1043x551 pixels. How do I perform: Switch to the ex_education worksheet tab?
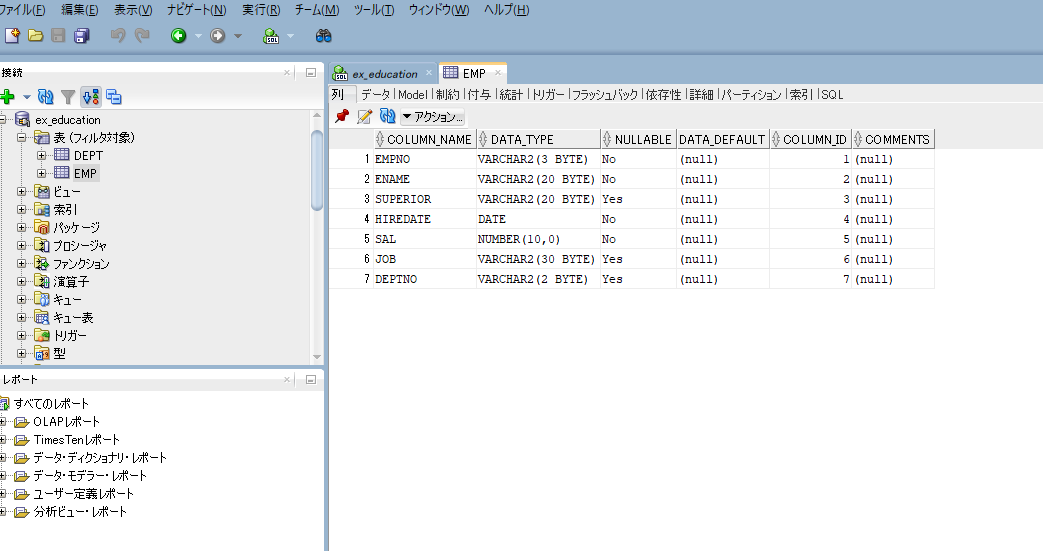384,74
